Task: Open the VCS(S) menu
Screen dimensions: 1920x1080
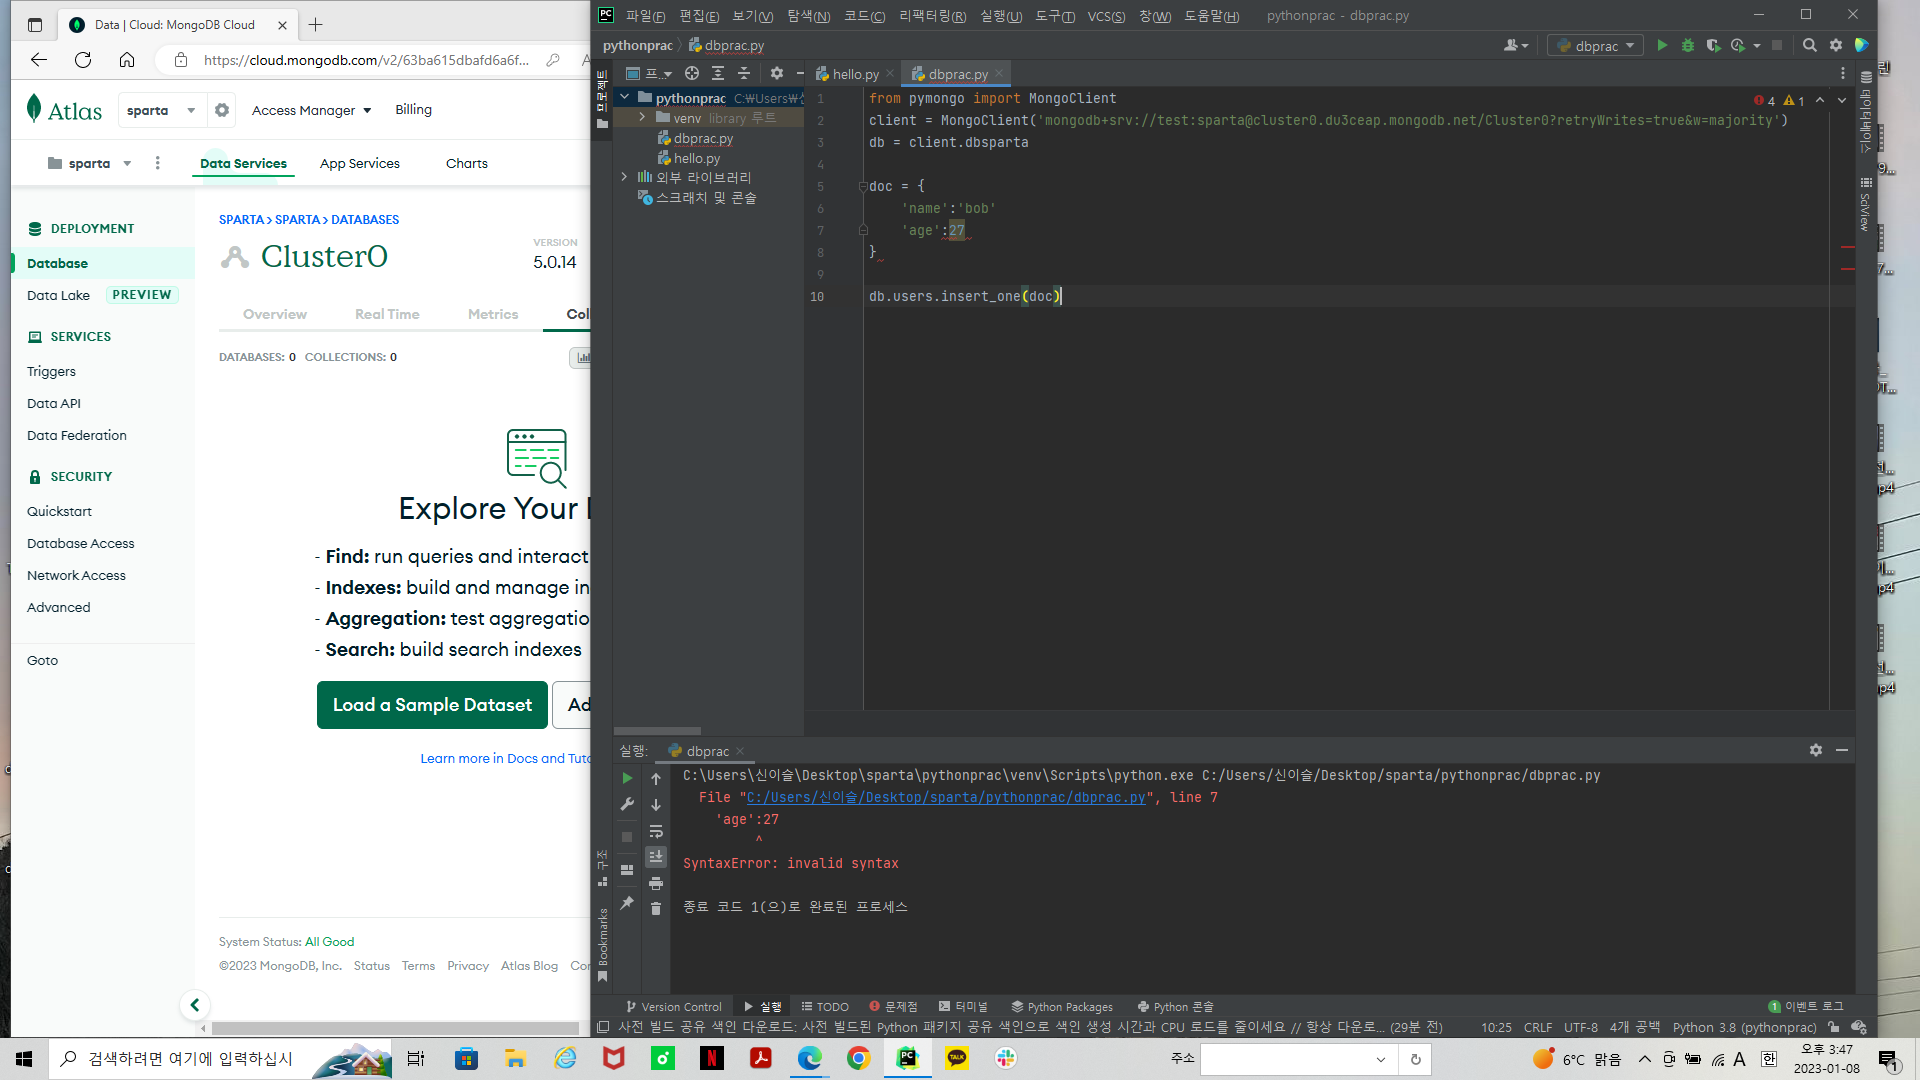Action: 1106,16
